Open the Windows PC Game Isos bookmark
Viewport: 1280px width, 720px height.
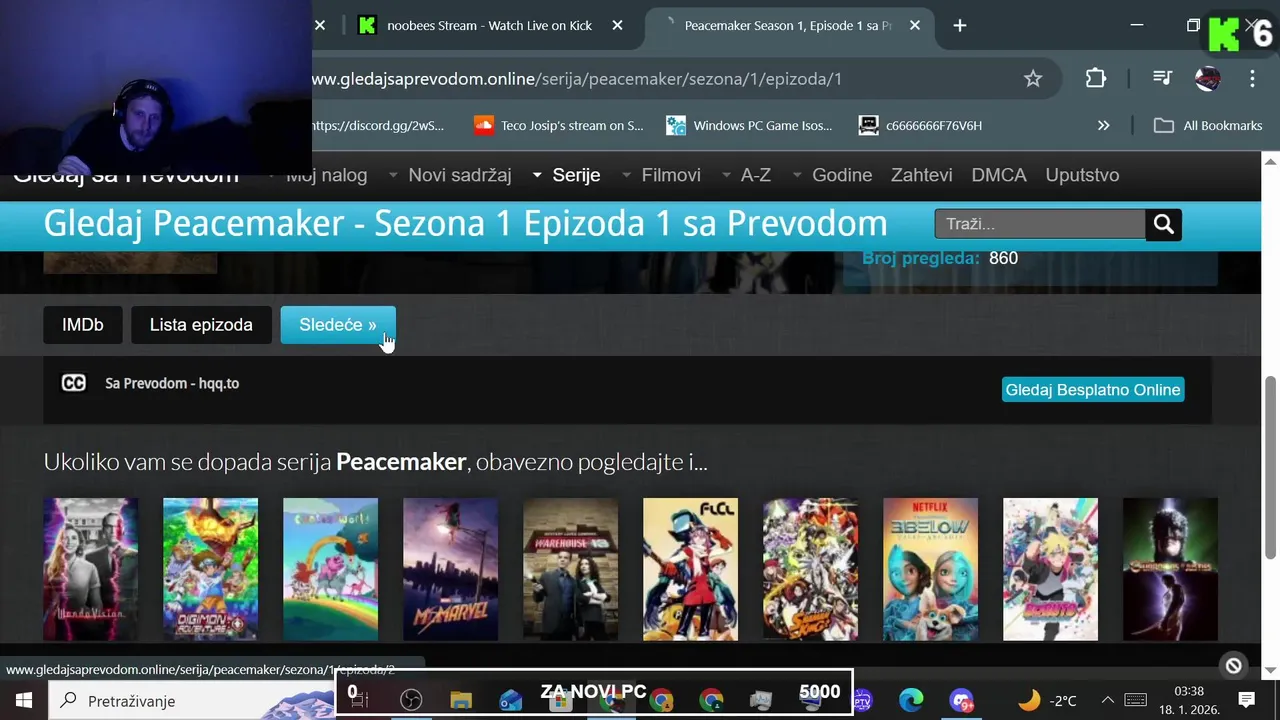coord(750,125)
